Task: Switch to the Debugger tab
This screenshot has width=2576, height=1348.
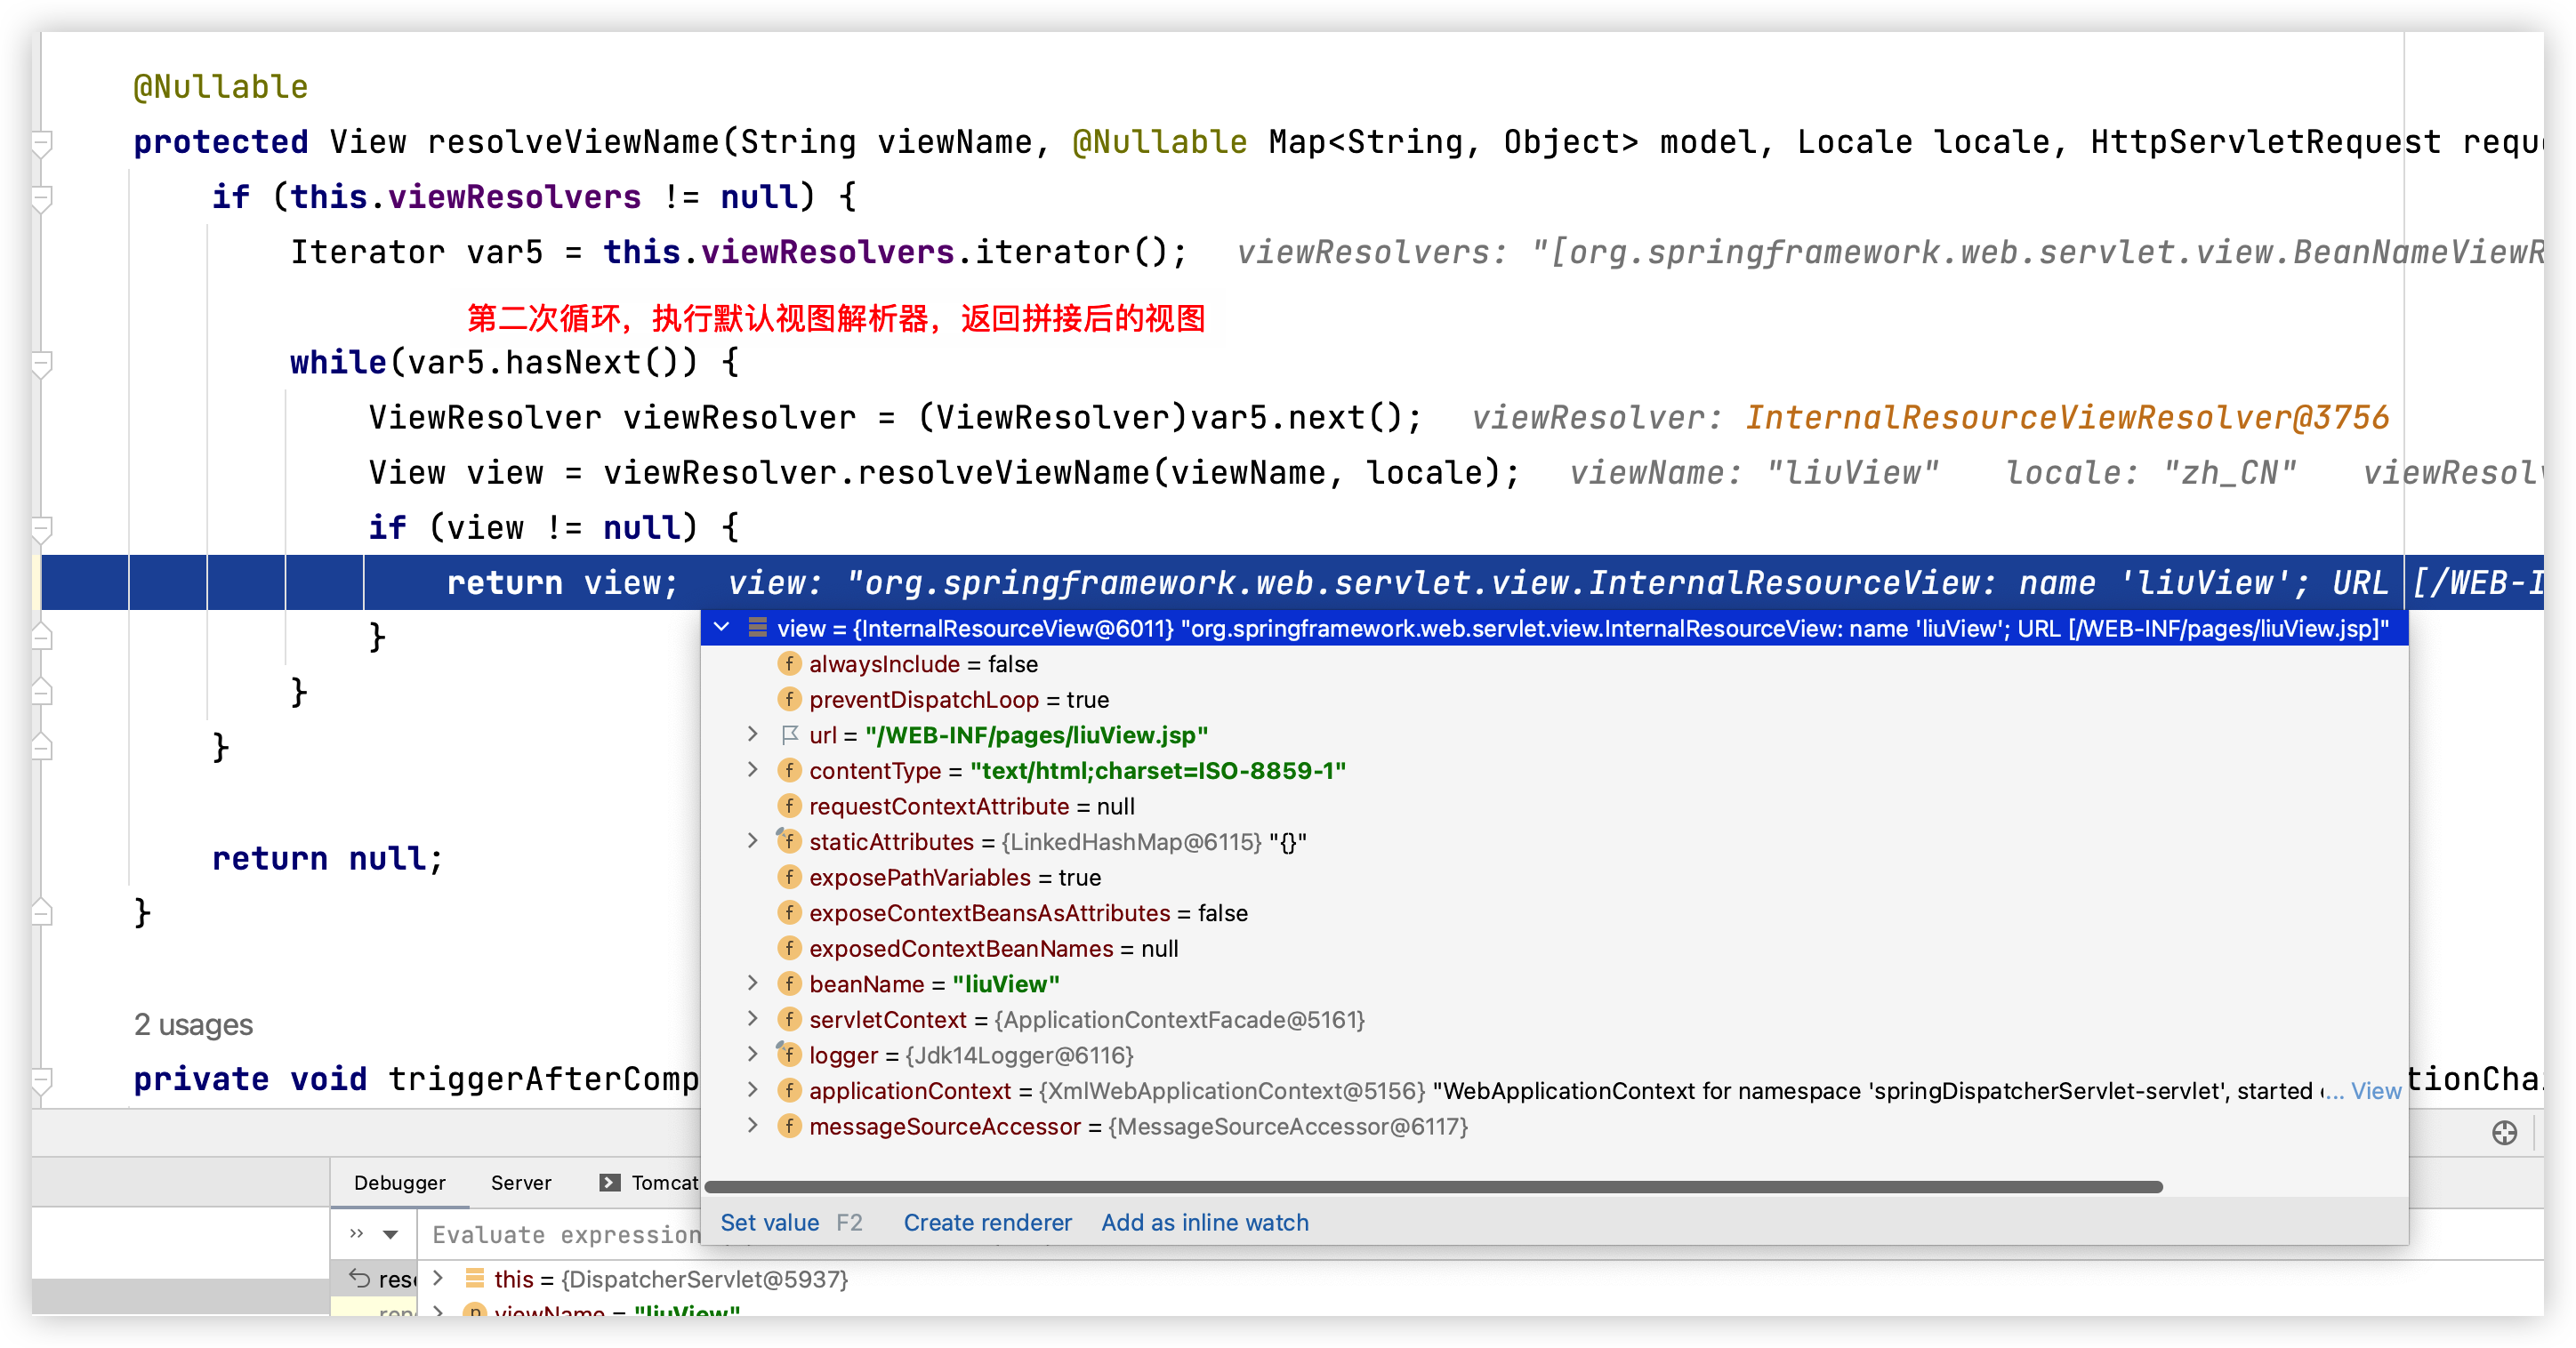Action: click(399, 1183)
